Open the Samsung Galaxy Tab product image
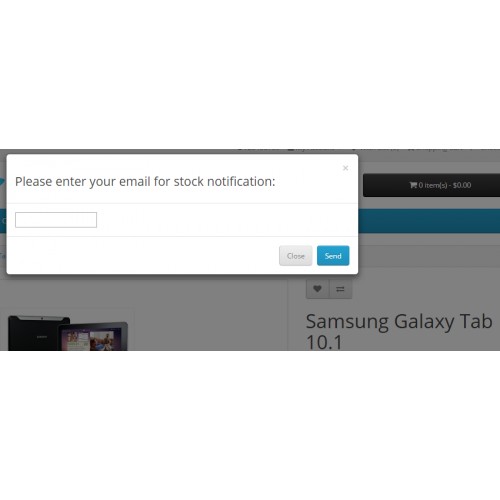The image size is (500, 500). coord(68,332)
